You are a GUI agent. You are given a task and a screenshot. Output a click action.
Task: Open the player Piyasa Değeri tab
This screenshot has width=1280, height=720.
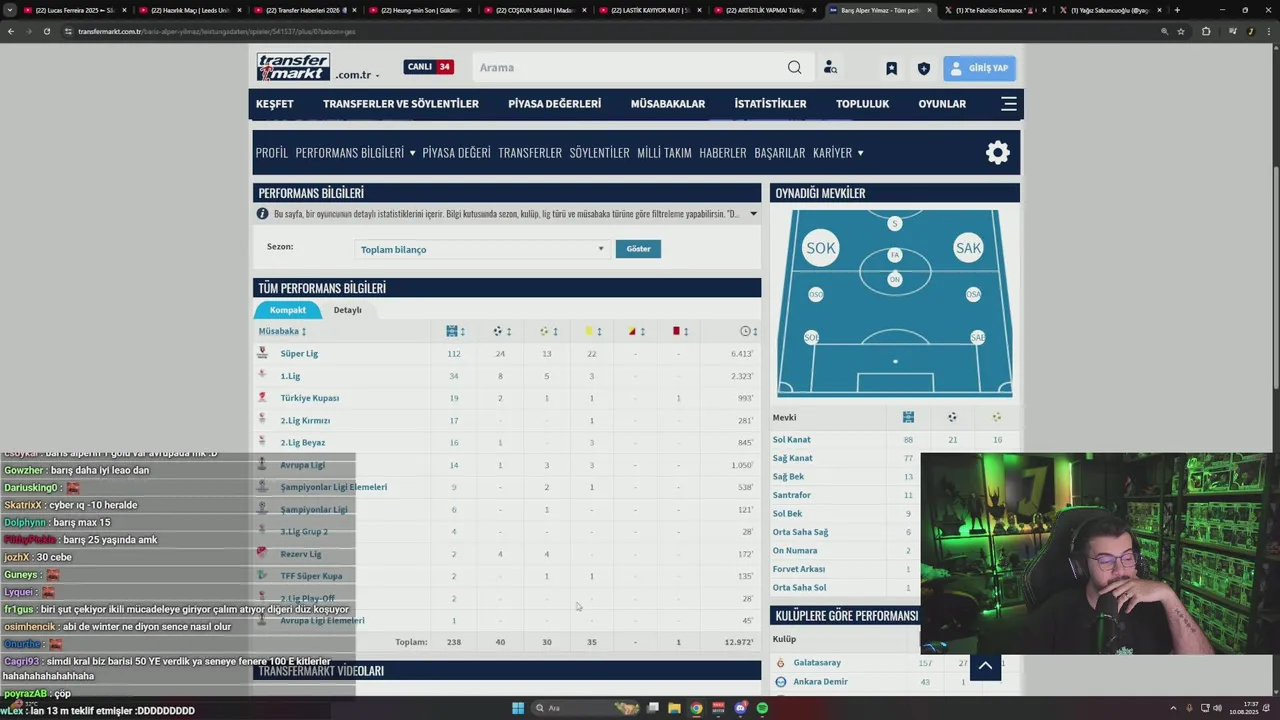pyautogui.click(x=456, y=153)
